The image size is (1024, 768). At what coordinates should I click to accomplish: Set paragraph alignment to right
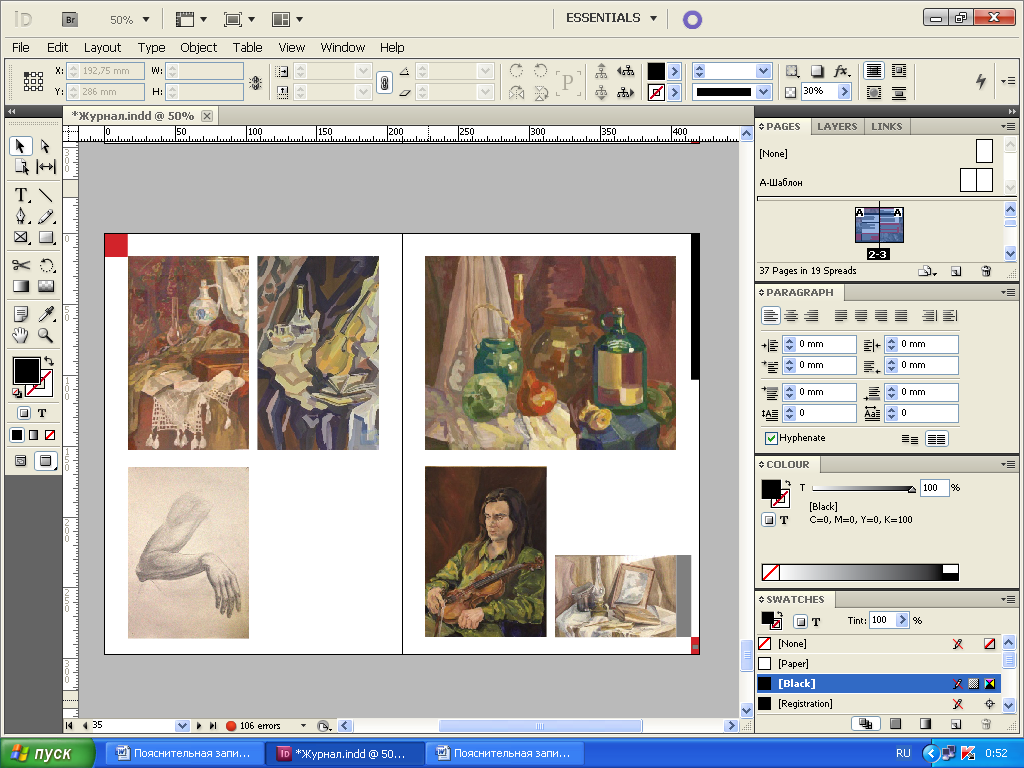coord(811,316)
